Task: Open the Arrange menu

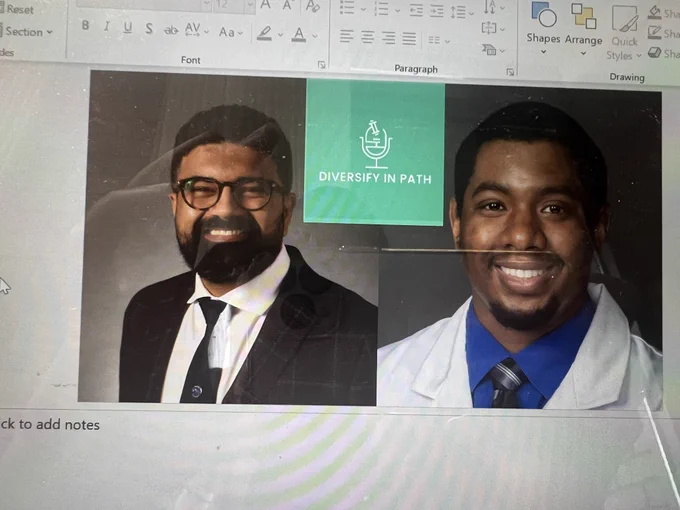Action: 583,30
